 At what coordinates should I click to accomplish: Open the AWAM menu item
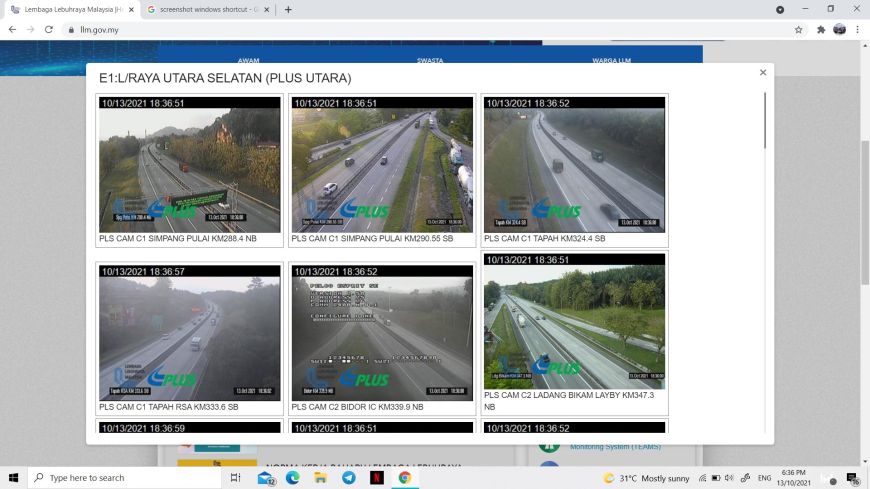point(249,61)
